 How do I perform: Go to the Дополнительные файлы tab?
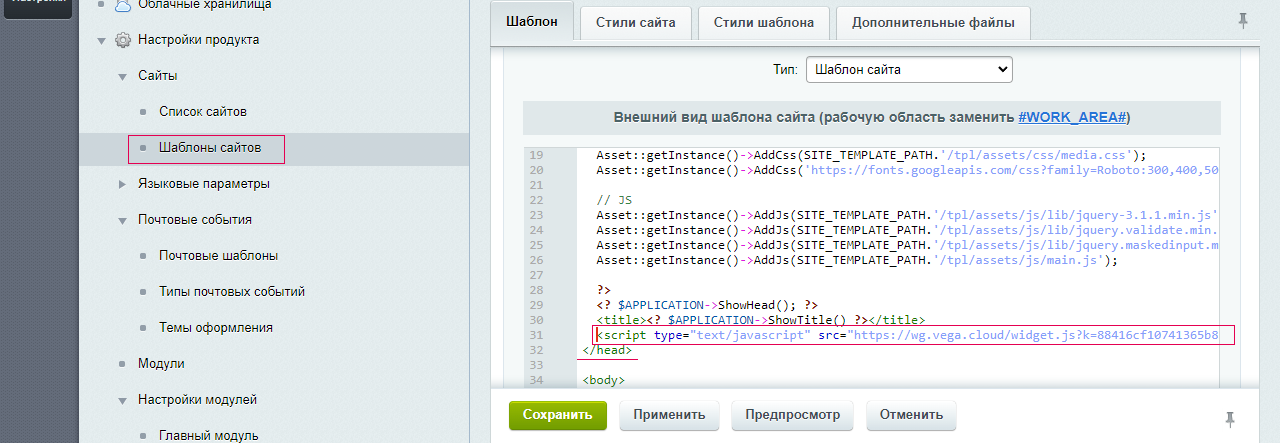point(933,22)
